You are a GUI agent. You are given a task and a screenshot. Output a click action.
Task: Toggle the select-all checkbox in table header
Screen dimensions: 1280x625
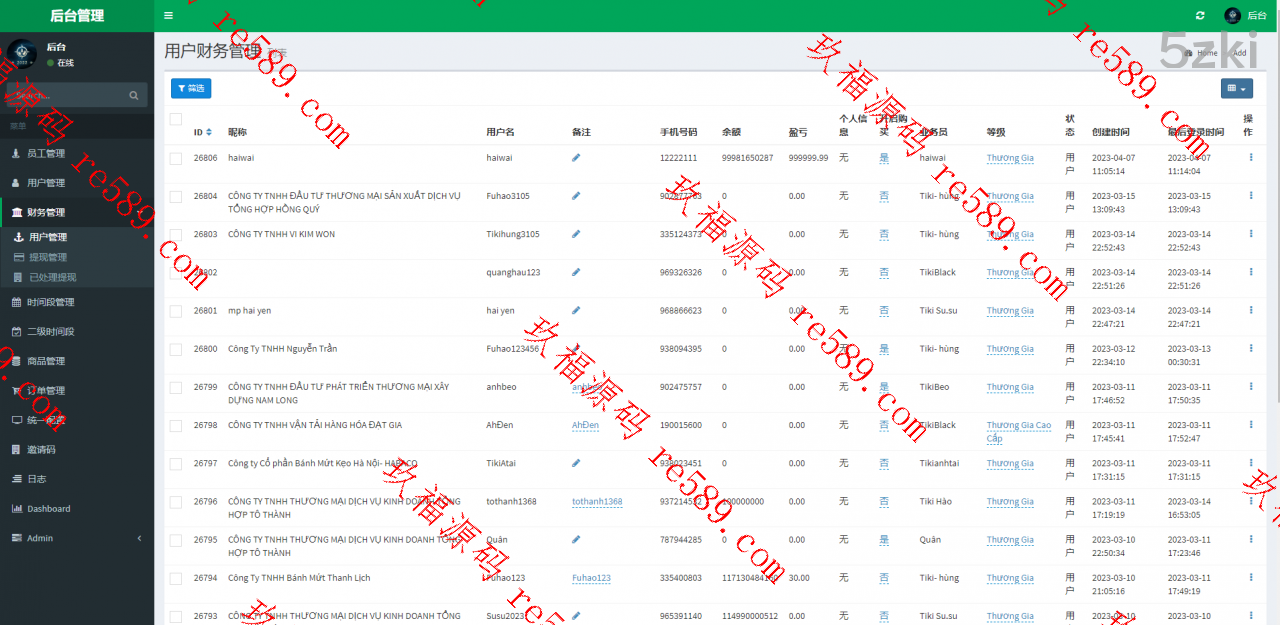(176, 119)
